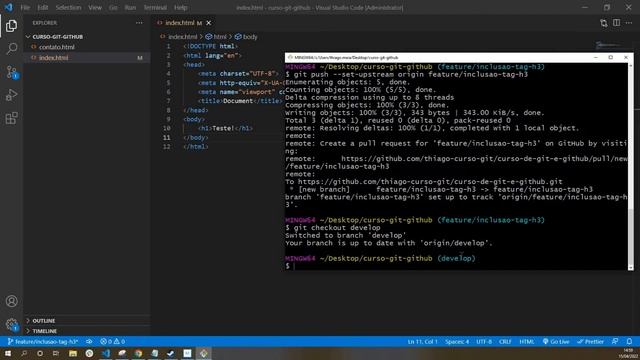The image size is (640, 360).
Task: Open the Edit menu
Action: click(x=42, y=7)
